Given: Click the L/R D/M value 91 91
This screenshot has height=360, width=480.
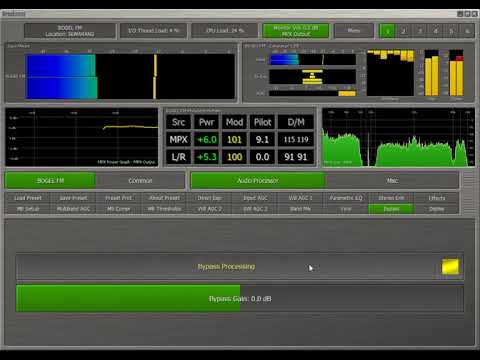Looking at the screenshot, I should 296,157.
